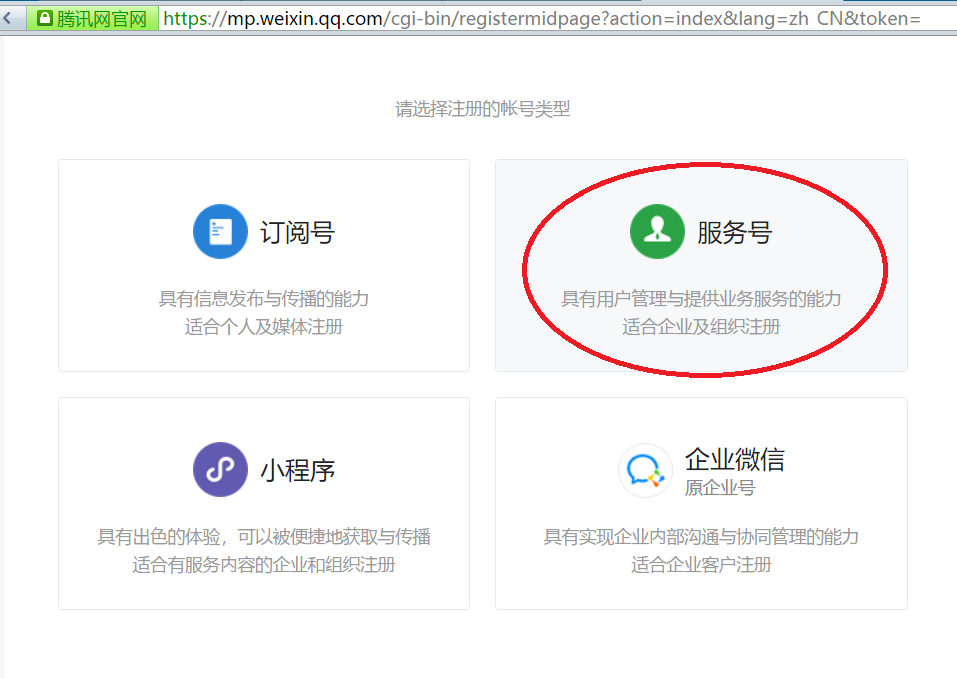Click text 具有信息发布与传播的能力
The width and height of the screenshot is (957, 678).
[264, 298]
